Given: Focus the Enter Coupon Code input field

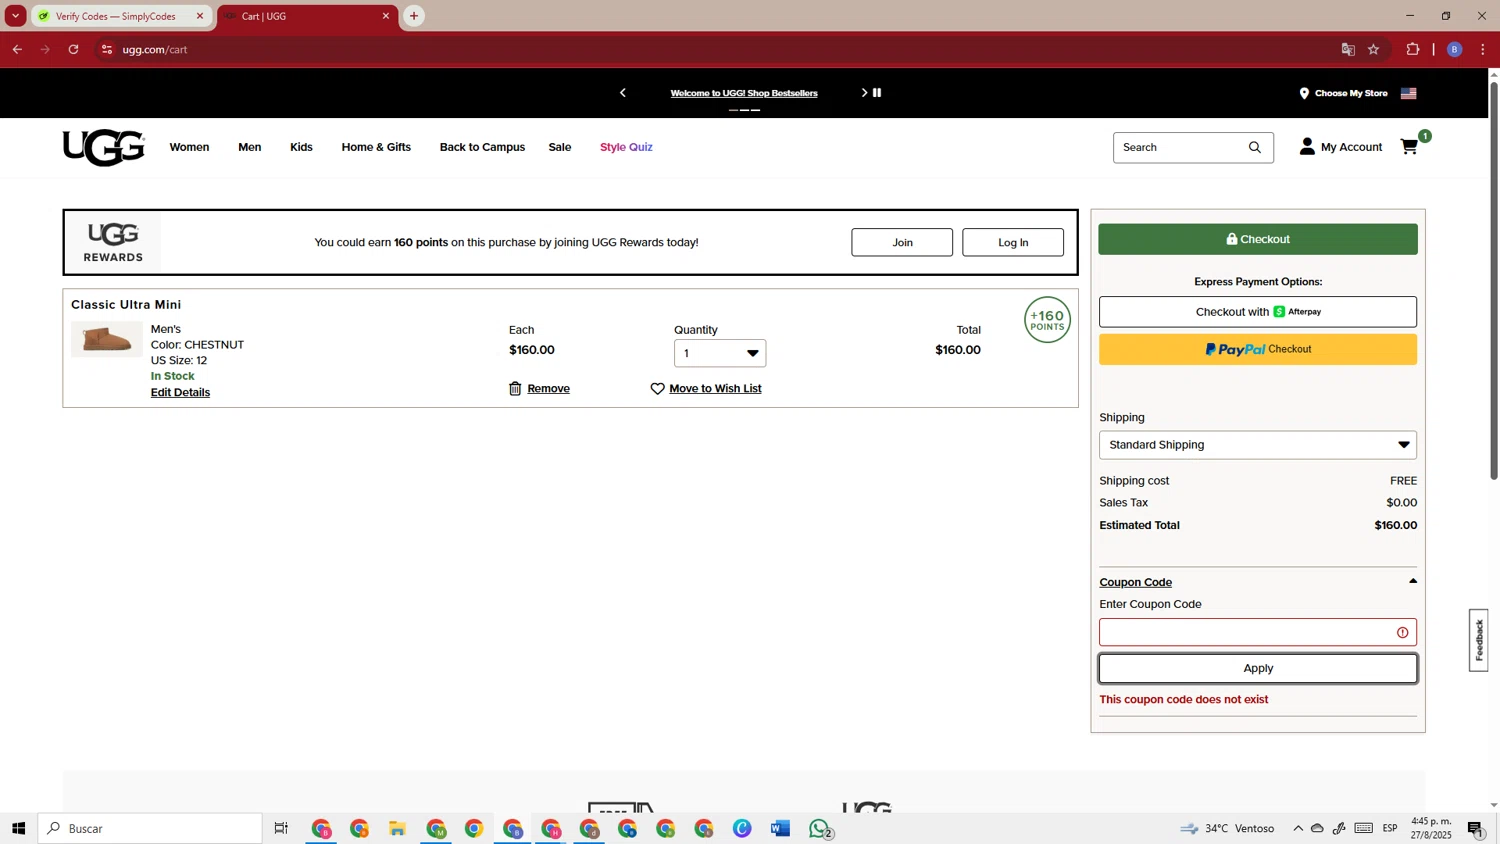Looking at the screenshot, I should pyautogui.click(x=1258, y=632).
